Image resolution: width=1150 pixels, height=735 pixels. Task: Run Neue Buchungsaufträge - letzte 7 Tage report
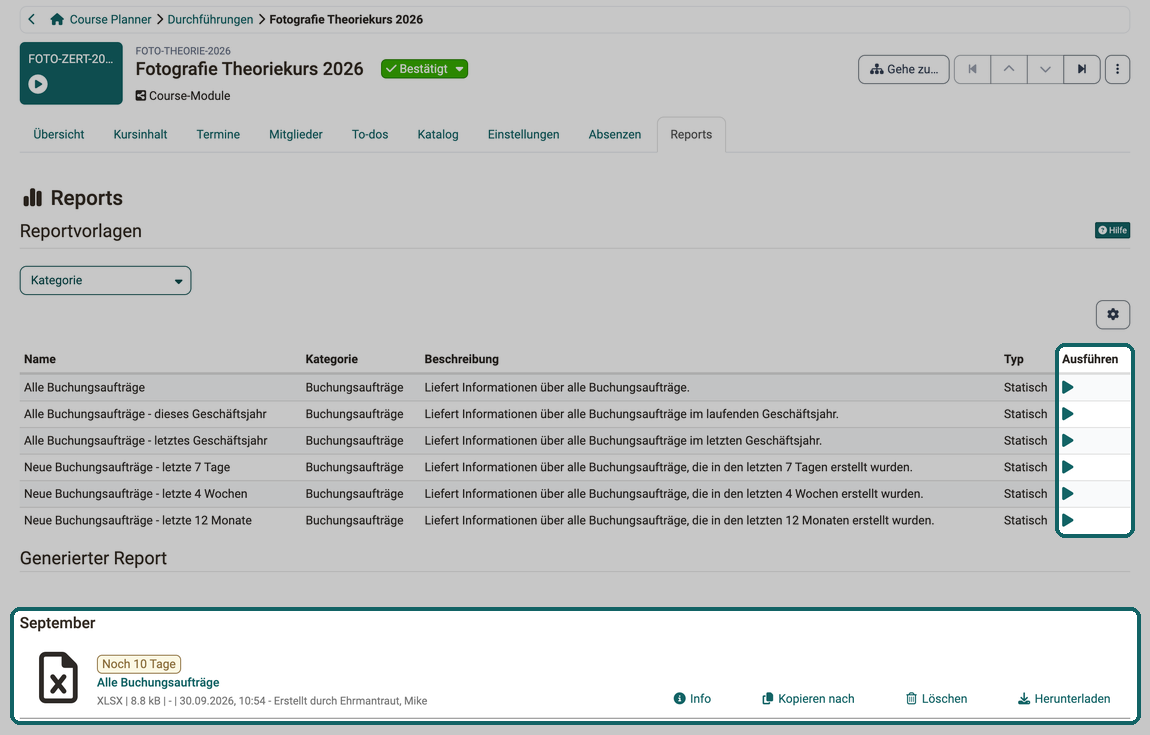point(1068,467)
